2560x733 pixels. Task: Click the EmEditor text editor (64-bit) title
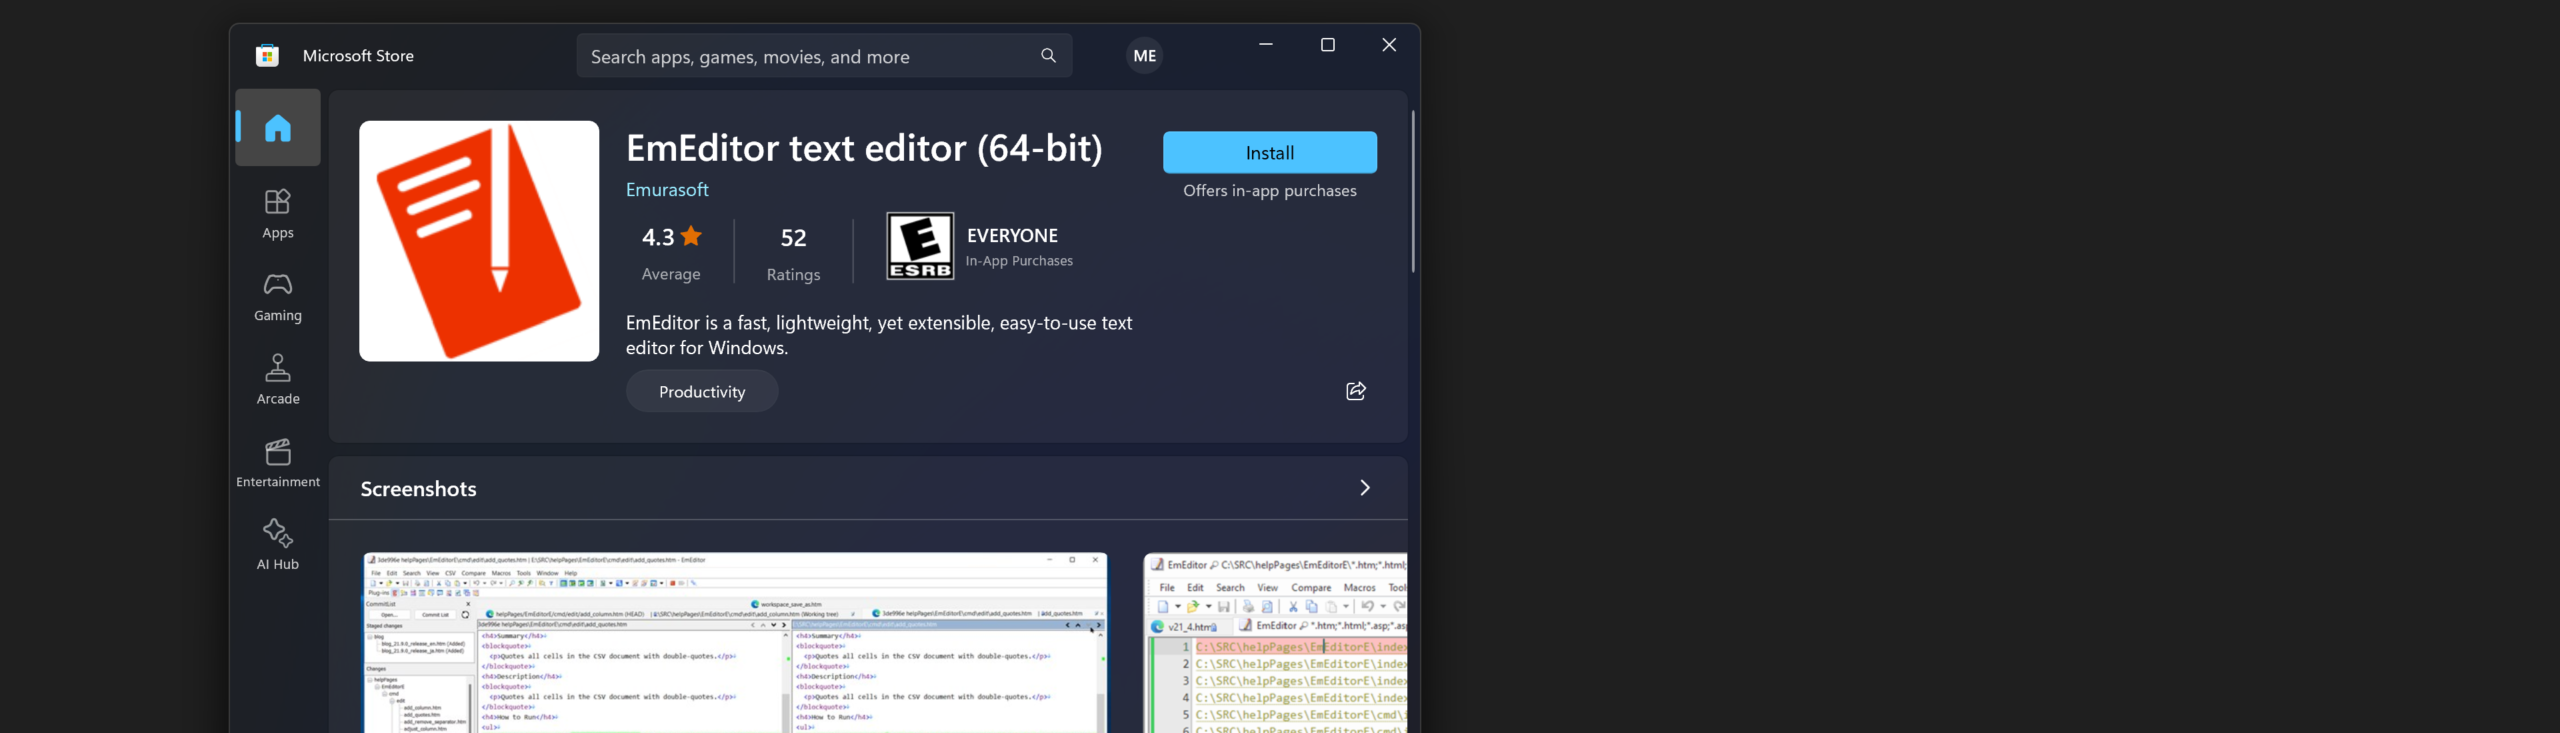point(864,148)
